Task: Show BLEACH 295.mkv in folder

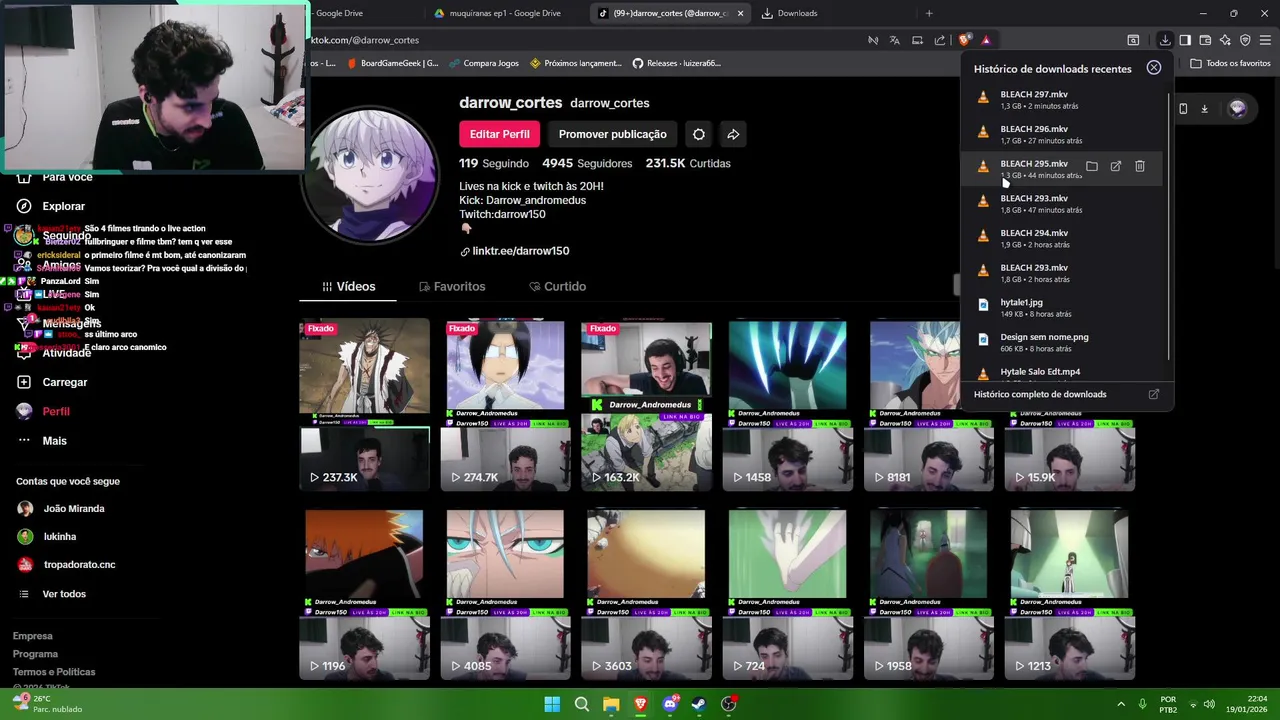Action: 1092,166
